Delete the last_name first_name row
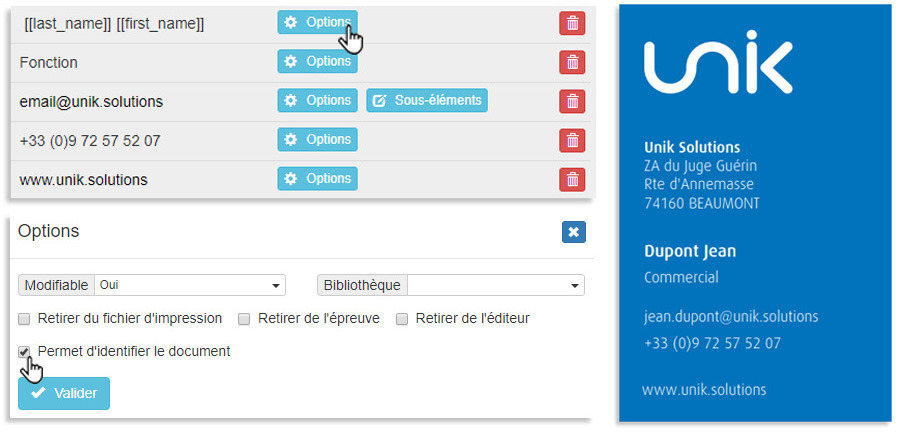Image resolution: width=900 pixels, height=441 pixels. [x=571, y=23]
